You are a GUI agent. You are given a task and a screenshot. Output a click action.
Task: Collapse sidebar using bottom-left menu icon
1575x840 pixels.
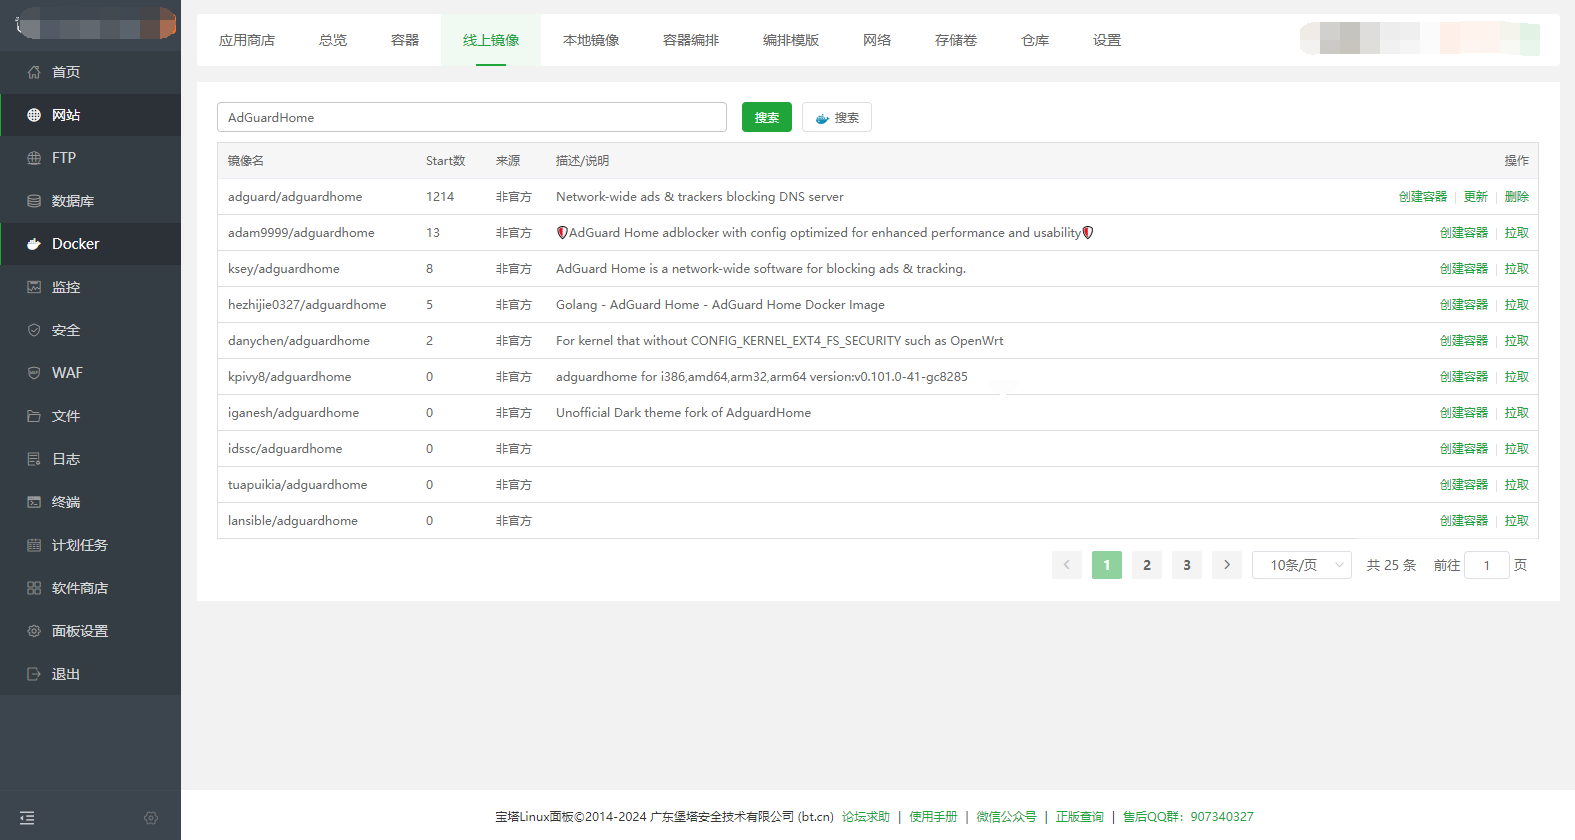pos(27,818)
